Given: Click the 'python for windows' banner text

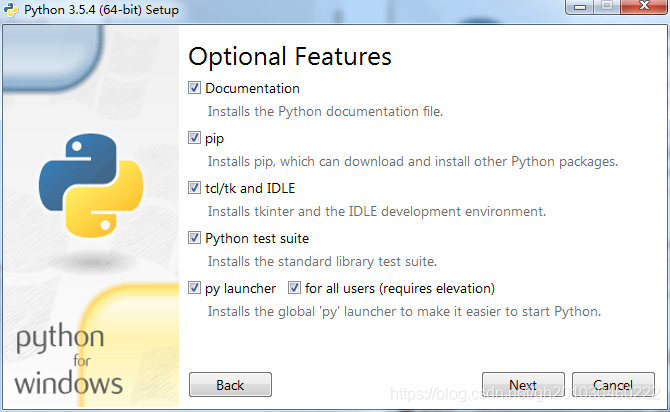Looking at the screenshot, I should point(68,359).
